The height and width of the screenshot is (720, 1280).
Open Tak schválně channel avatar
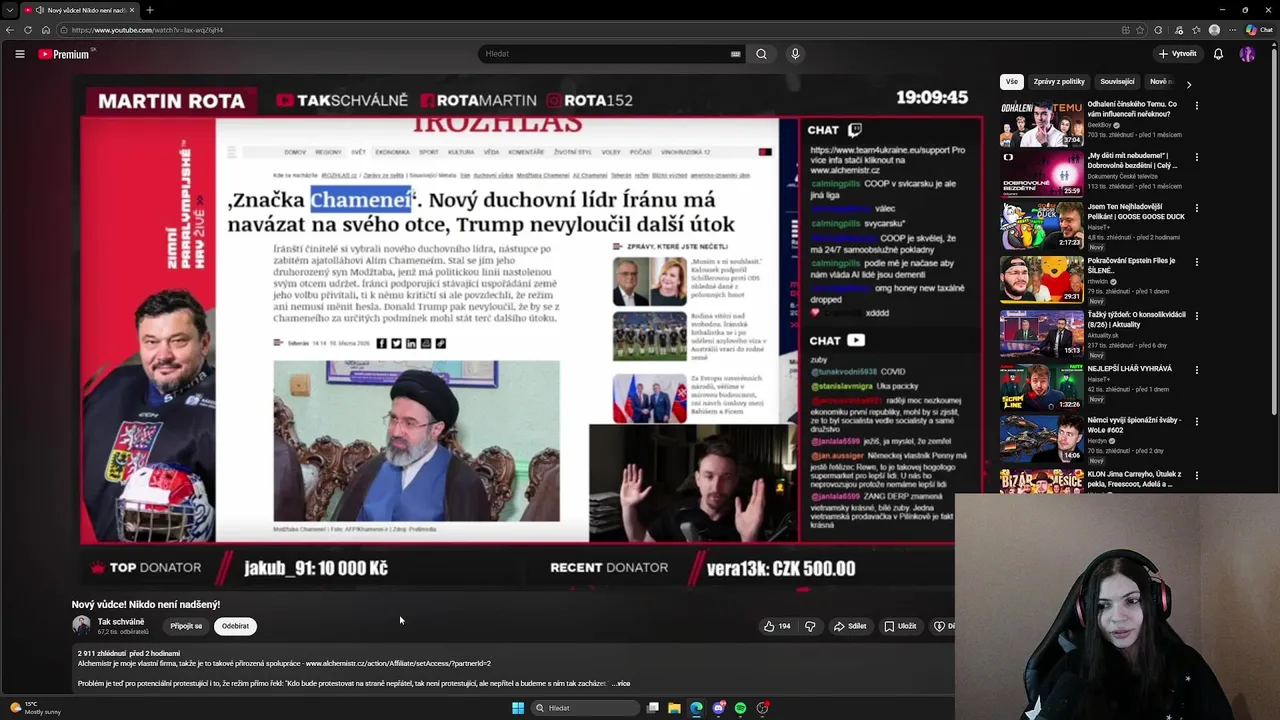[81, 626]
